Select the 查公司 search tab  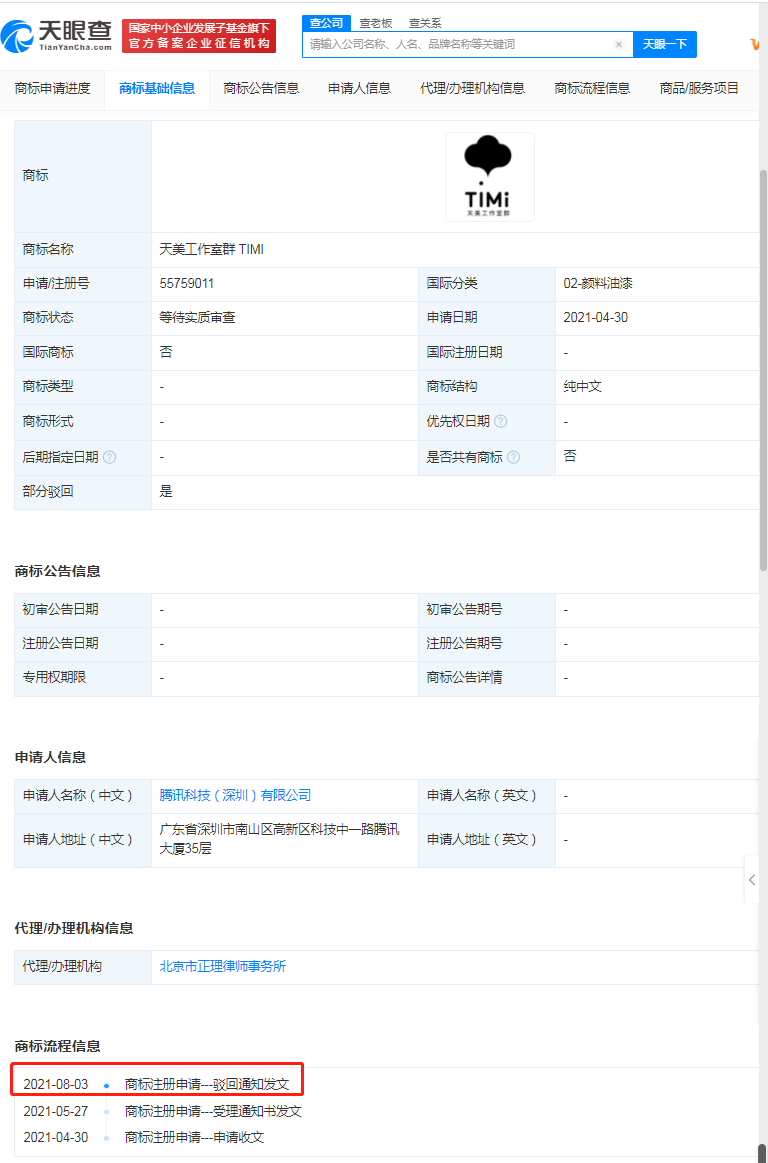[326, 23]
